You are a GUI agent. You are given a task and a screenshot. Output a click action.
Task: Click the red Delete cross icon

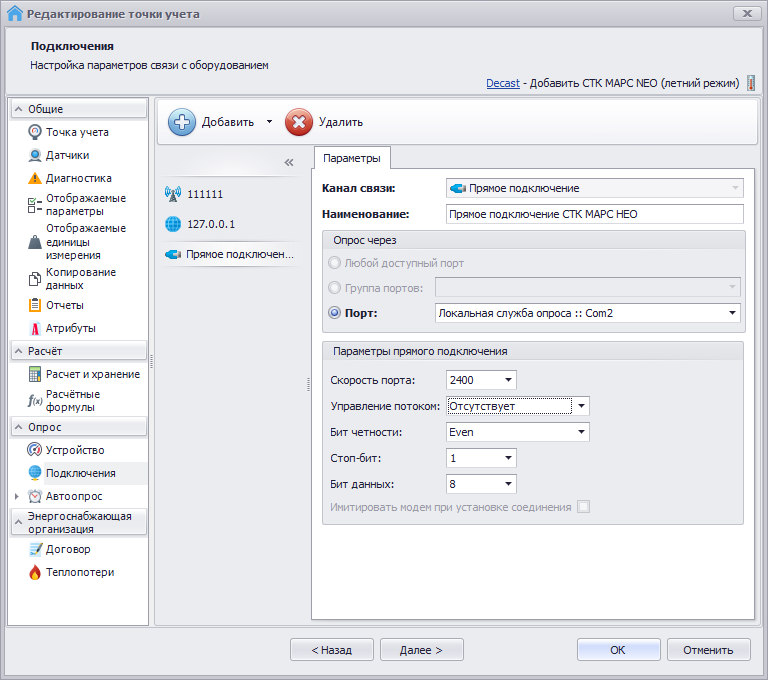click(x=298, y=122)
